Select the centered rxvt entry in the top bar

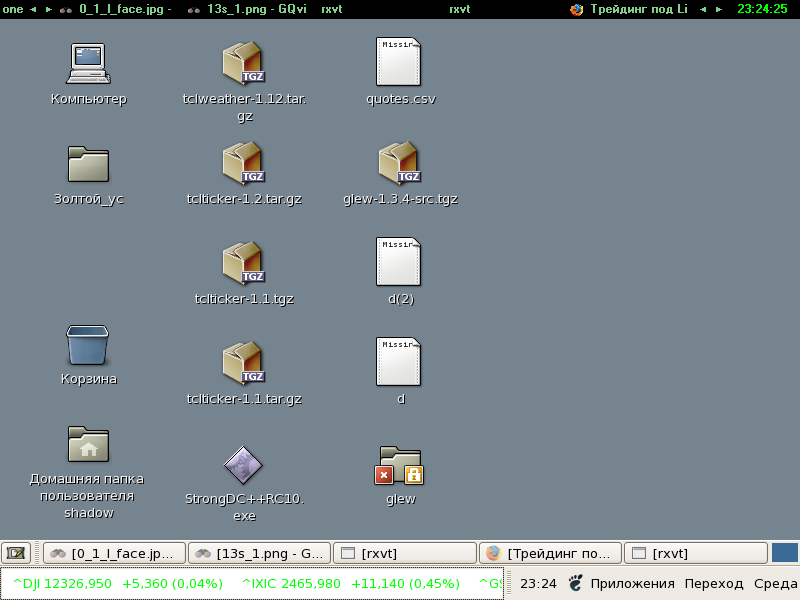460,9
